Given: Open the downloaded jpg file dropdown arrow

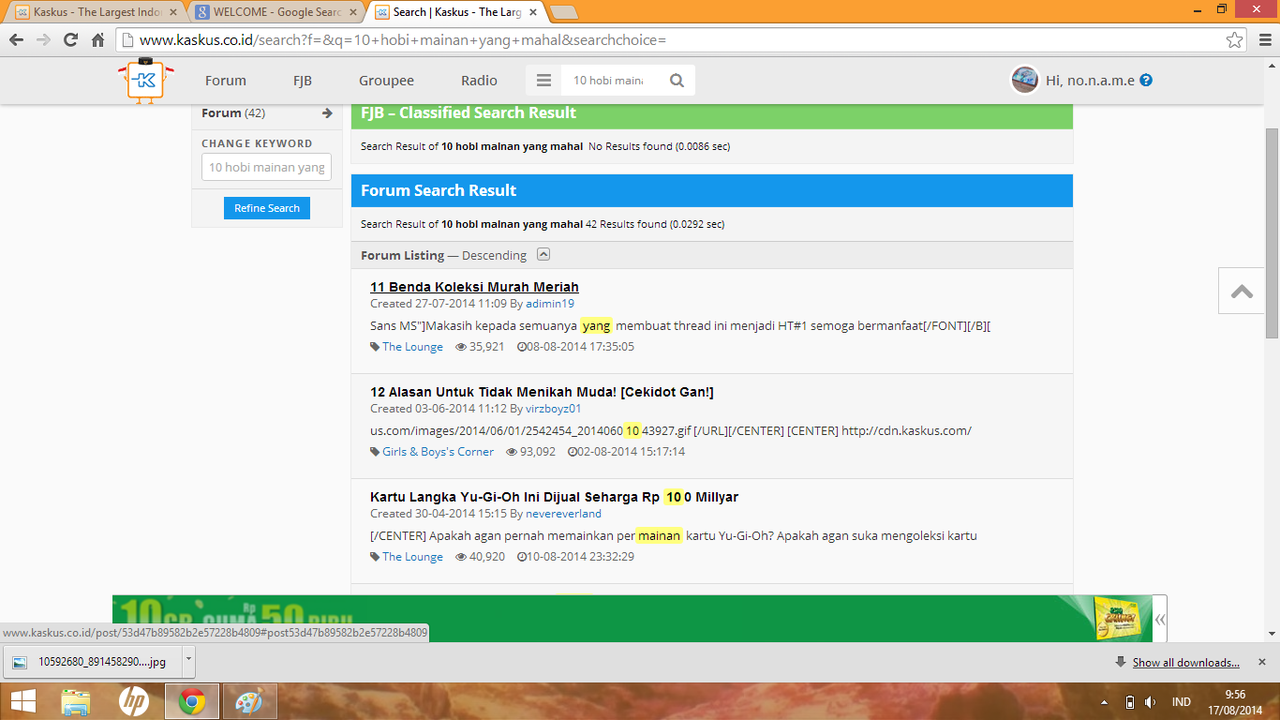Looking at the screenshot, I should pyautogui.click(x=188, y=661).
